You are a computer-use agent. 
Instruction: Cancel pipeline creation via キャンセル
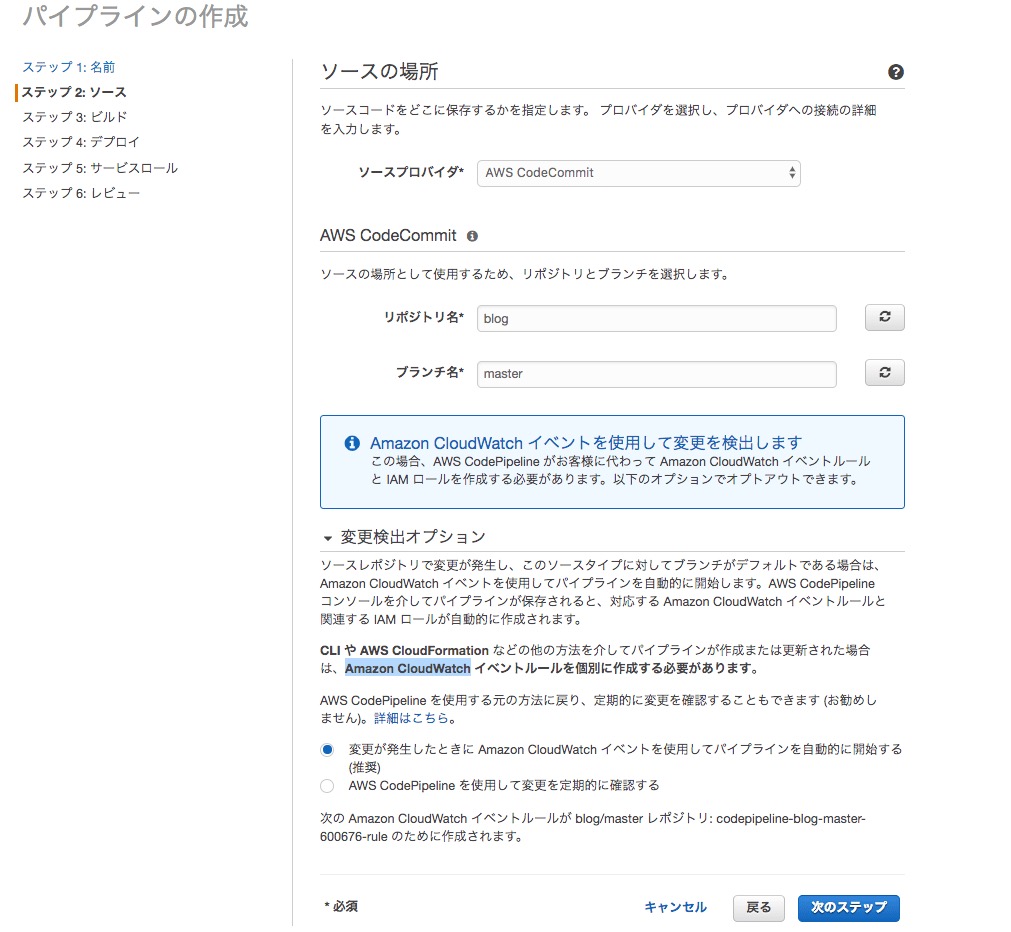[675, 908]
